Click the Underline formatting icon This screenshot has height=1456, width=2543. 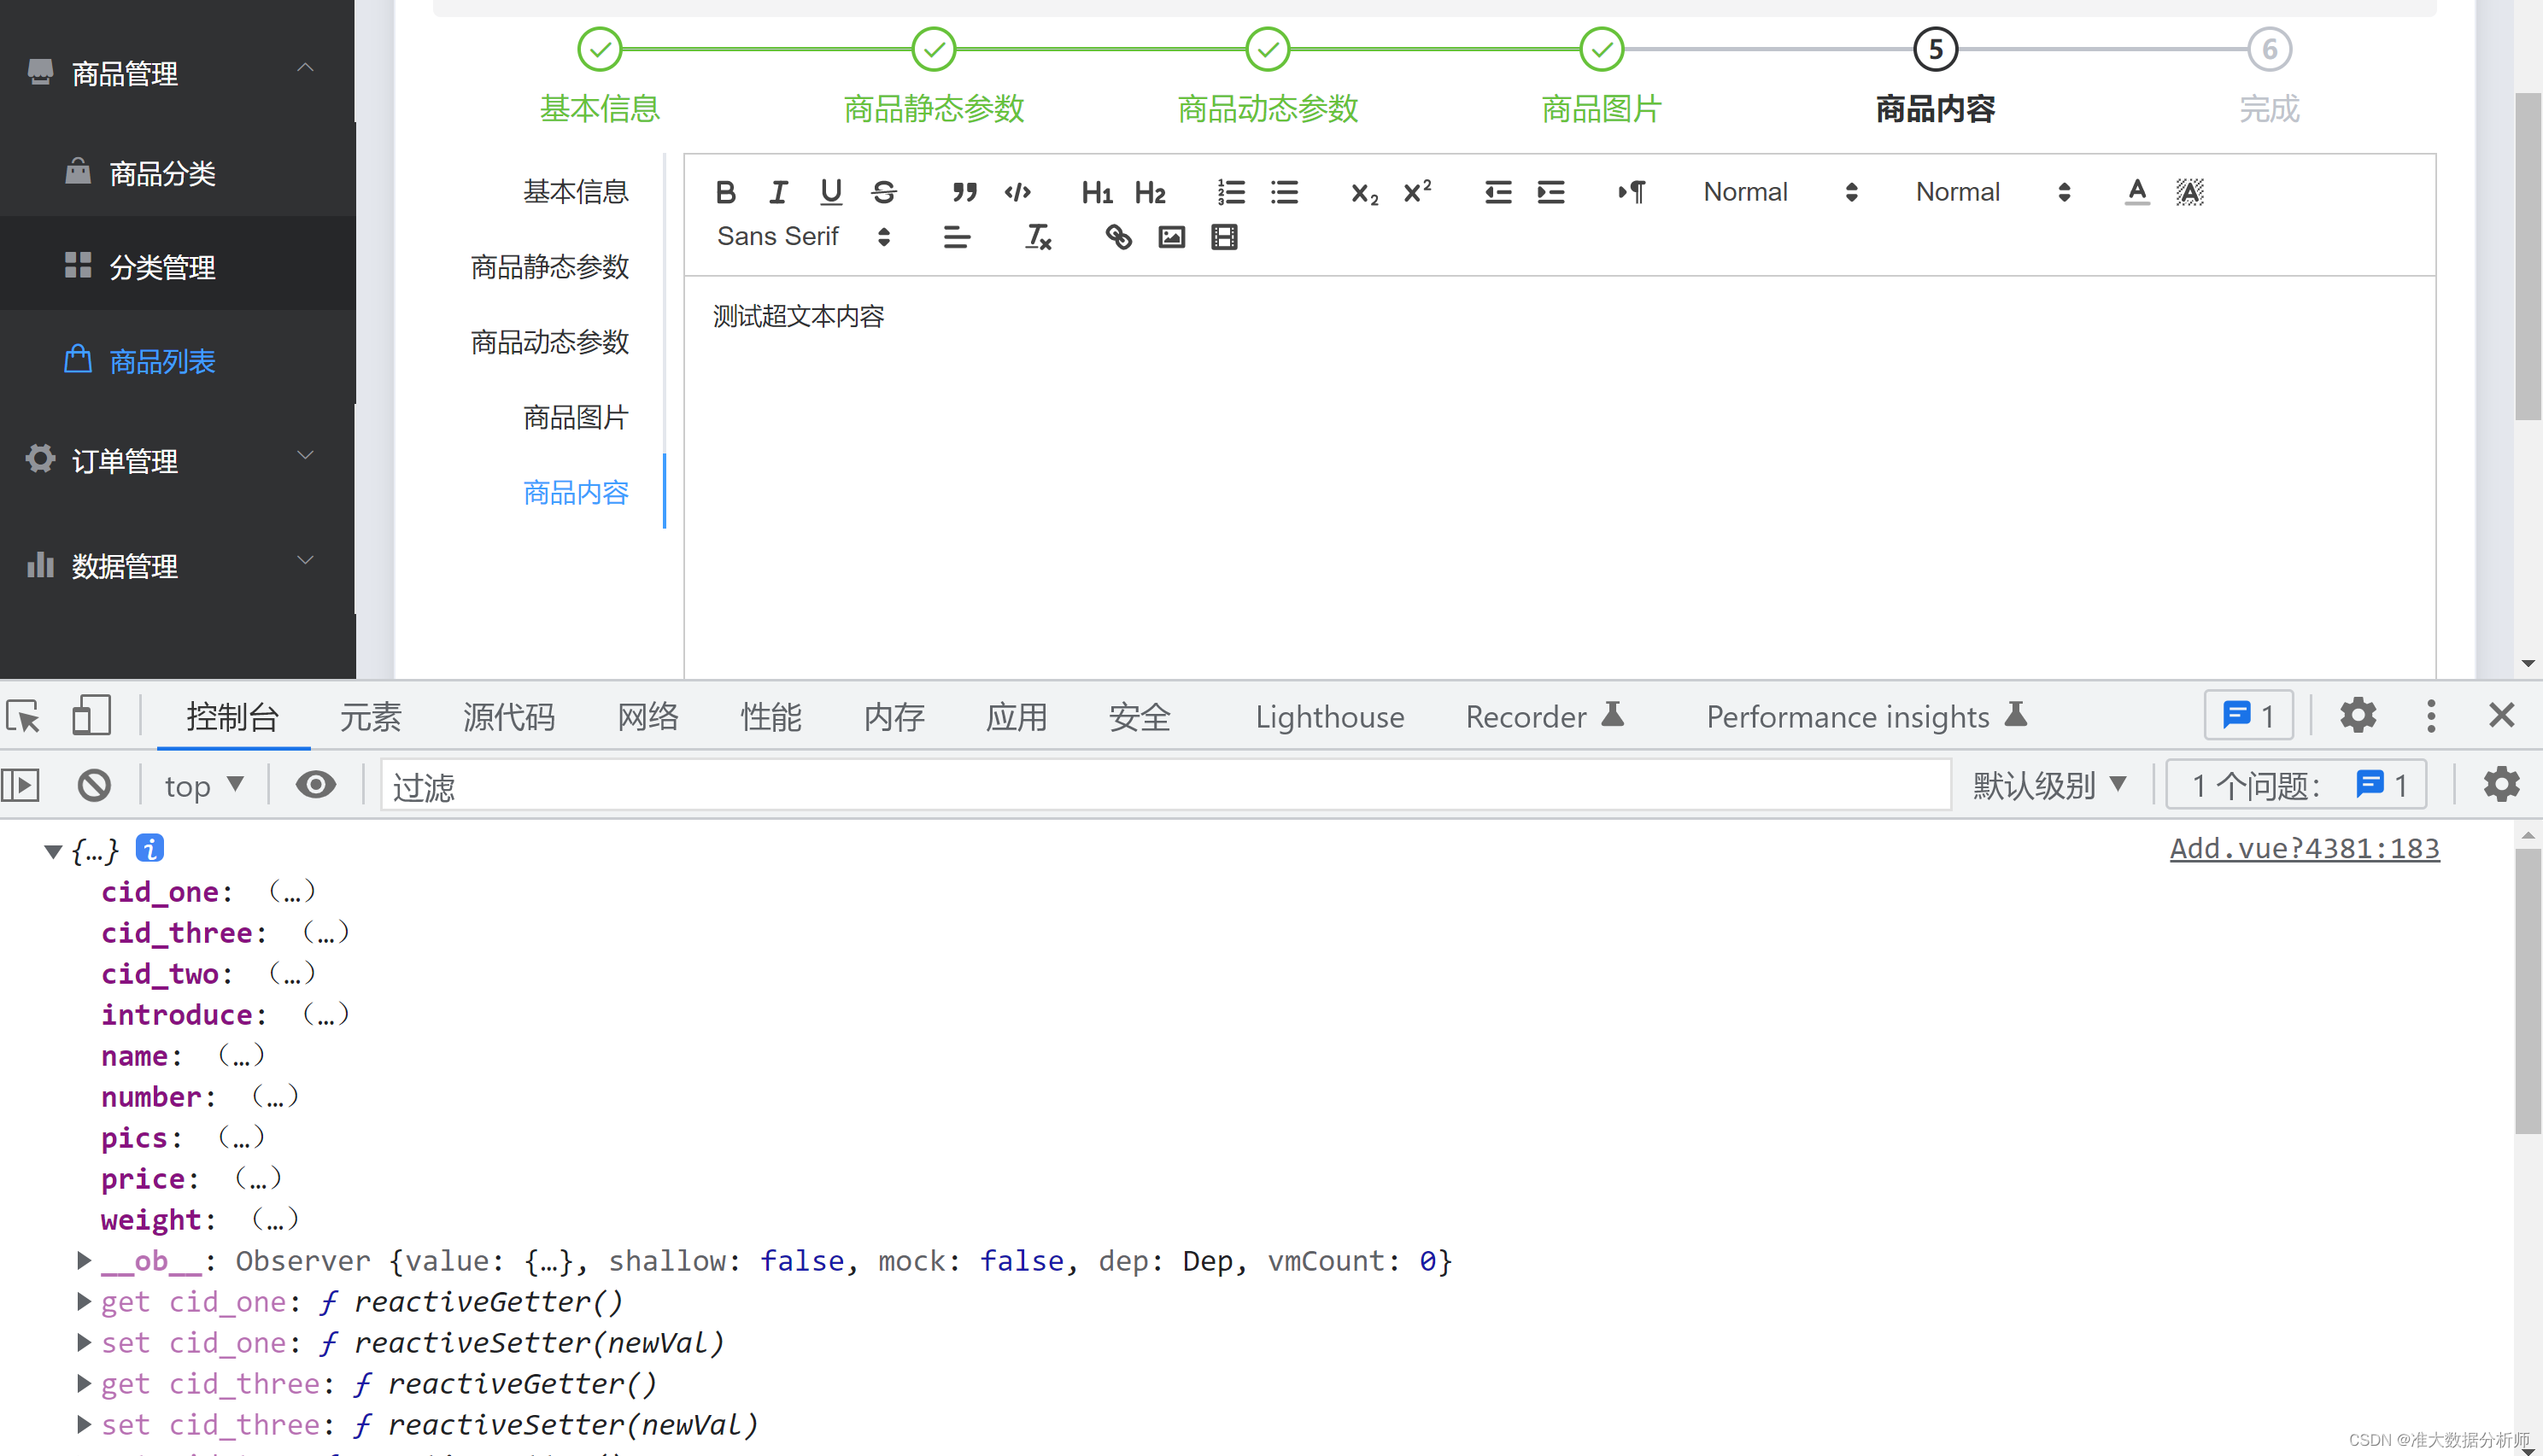pyautogui.click(x=829, y=190)
